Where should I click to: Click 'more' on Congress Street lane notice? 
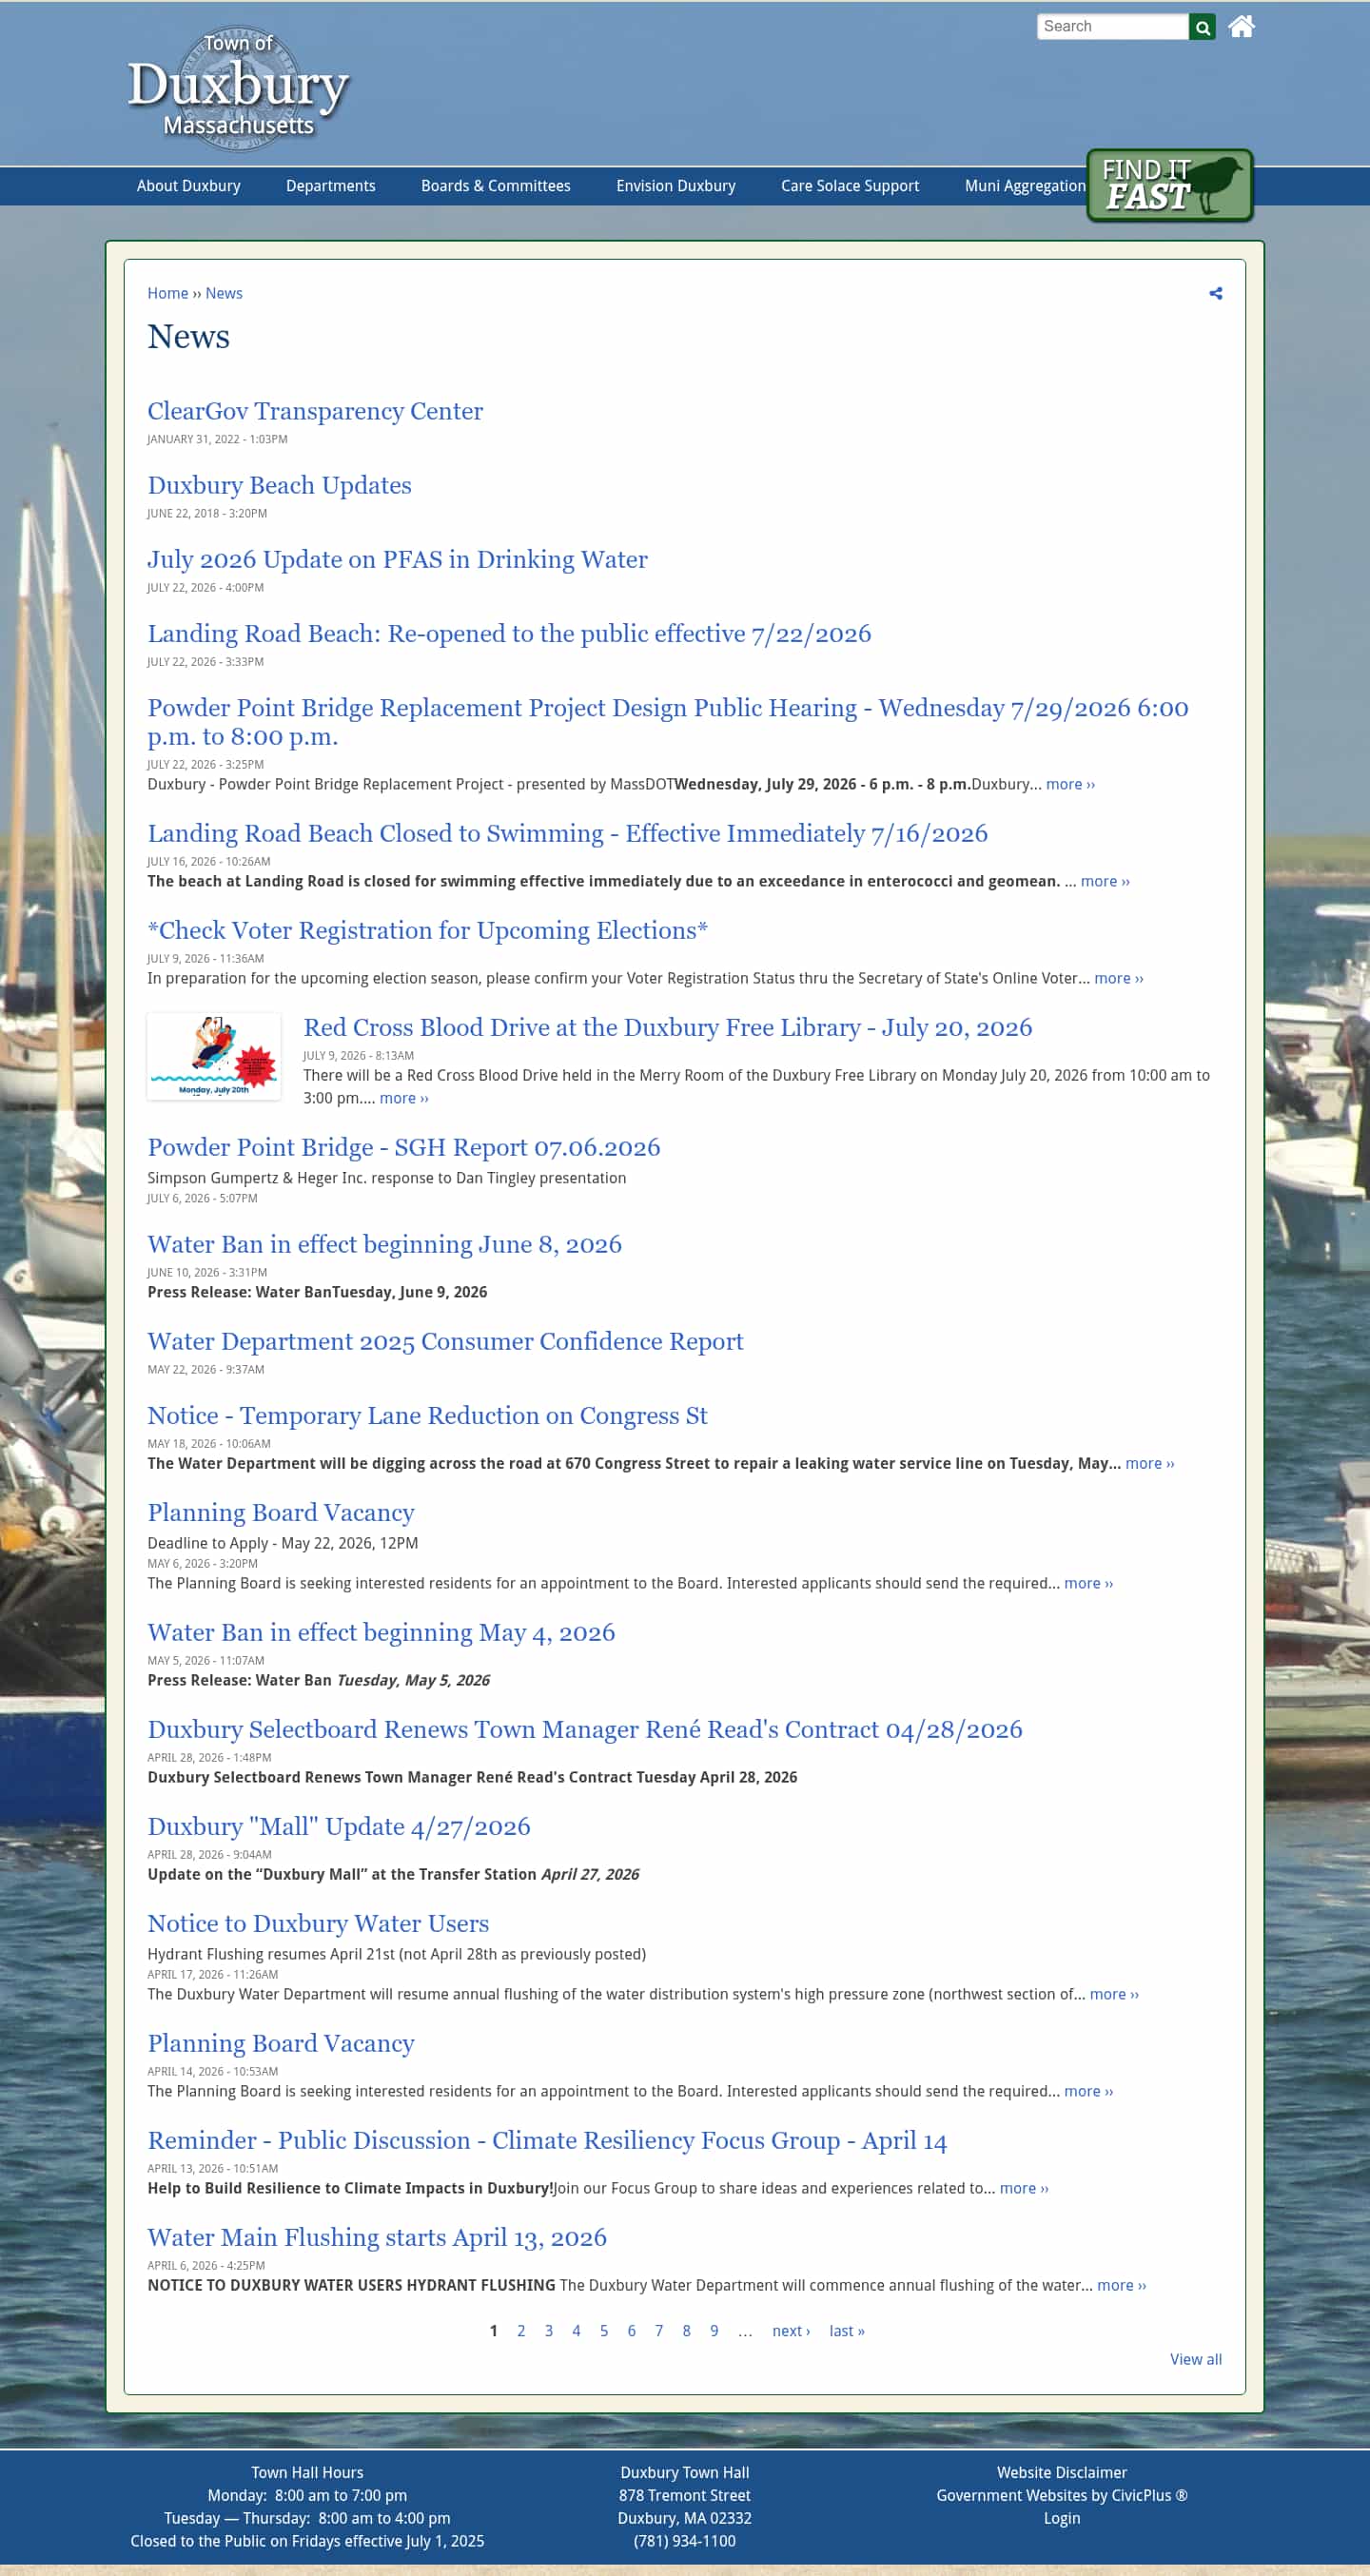(1150, 1463)
